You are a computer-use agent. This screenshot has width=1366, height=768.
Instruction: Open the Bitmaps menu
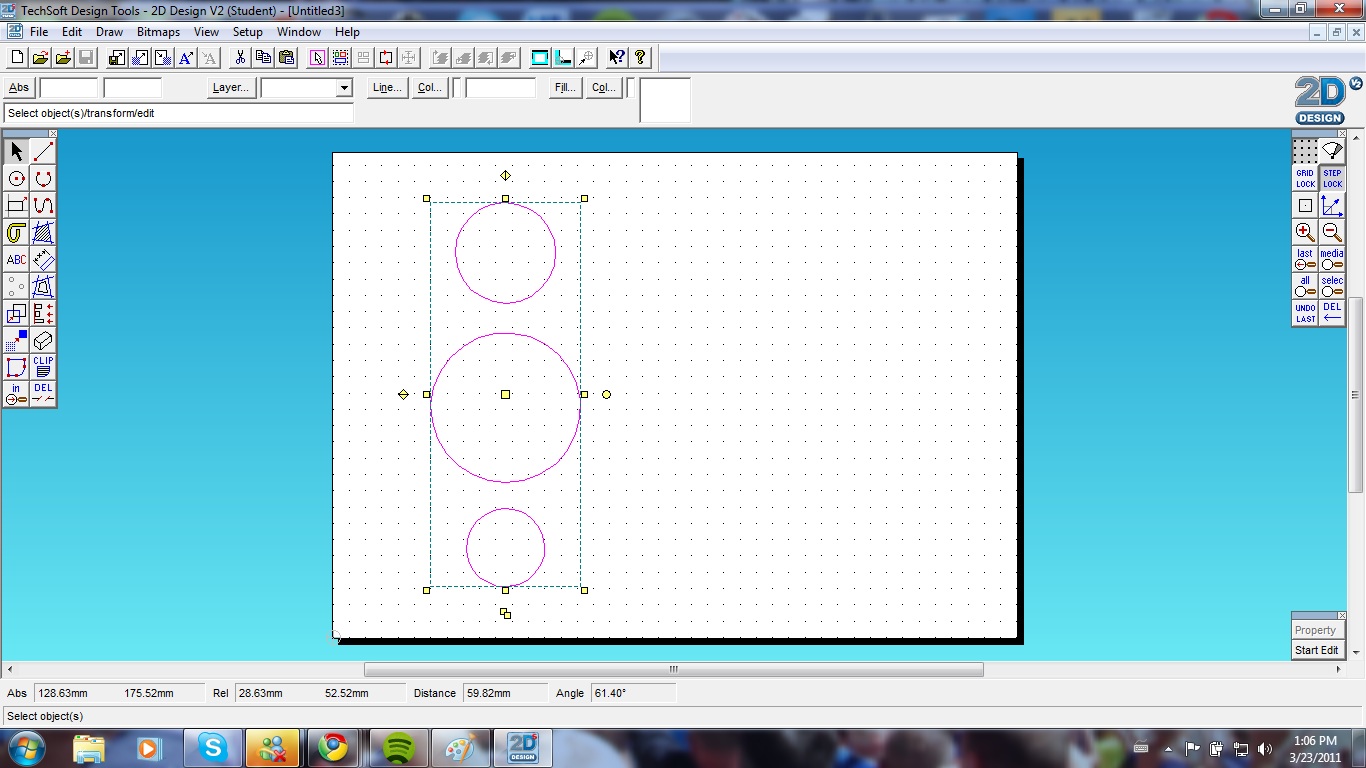[158, 32]
